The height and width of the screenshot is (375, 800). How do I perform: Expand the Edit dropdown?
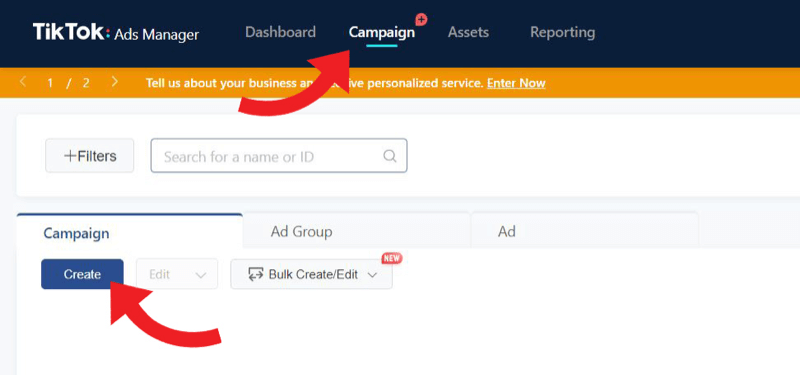(177, 274)
